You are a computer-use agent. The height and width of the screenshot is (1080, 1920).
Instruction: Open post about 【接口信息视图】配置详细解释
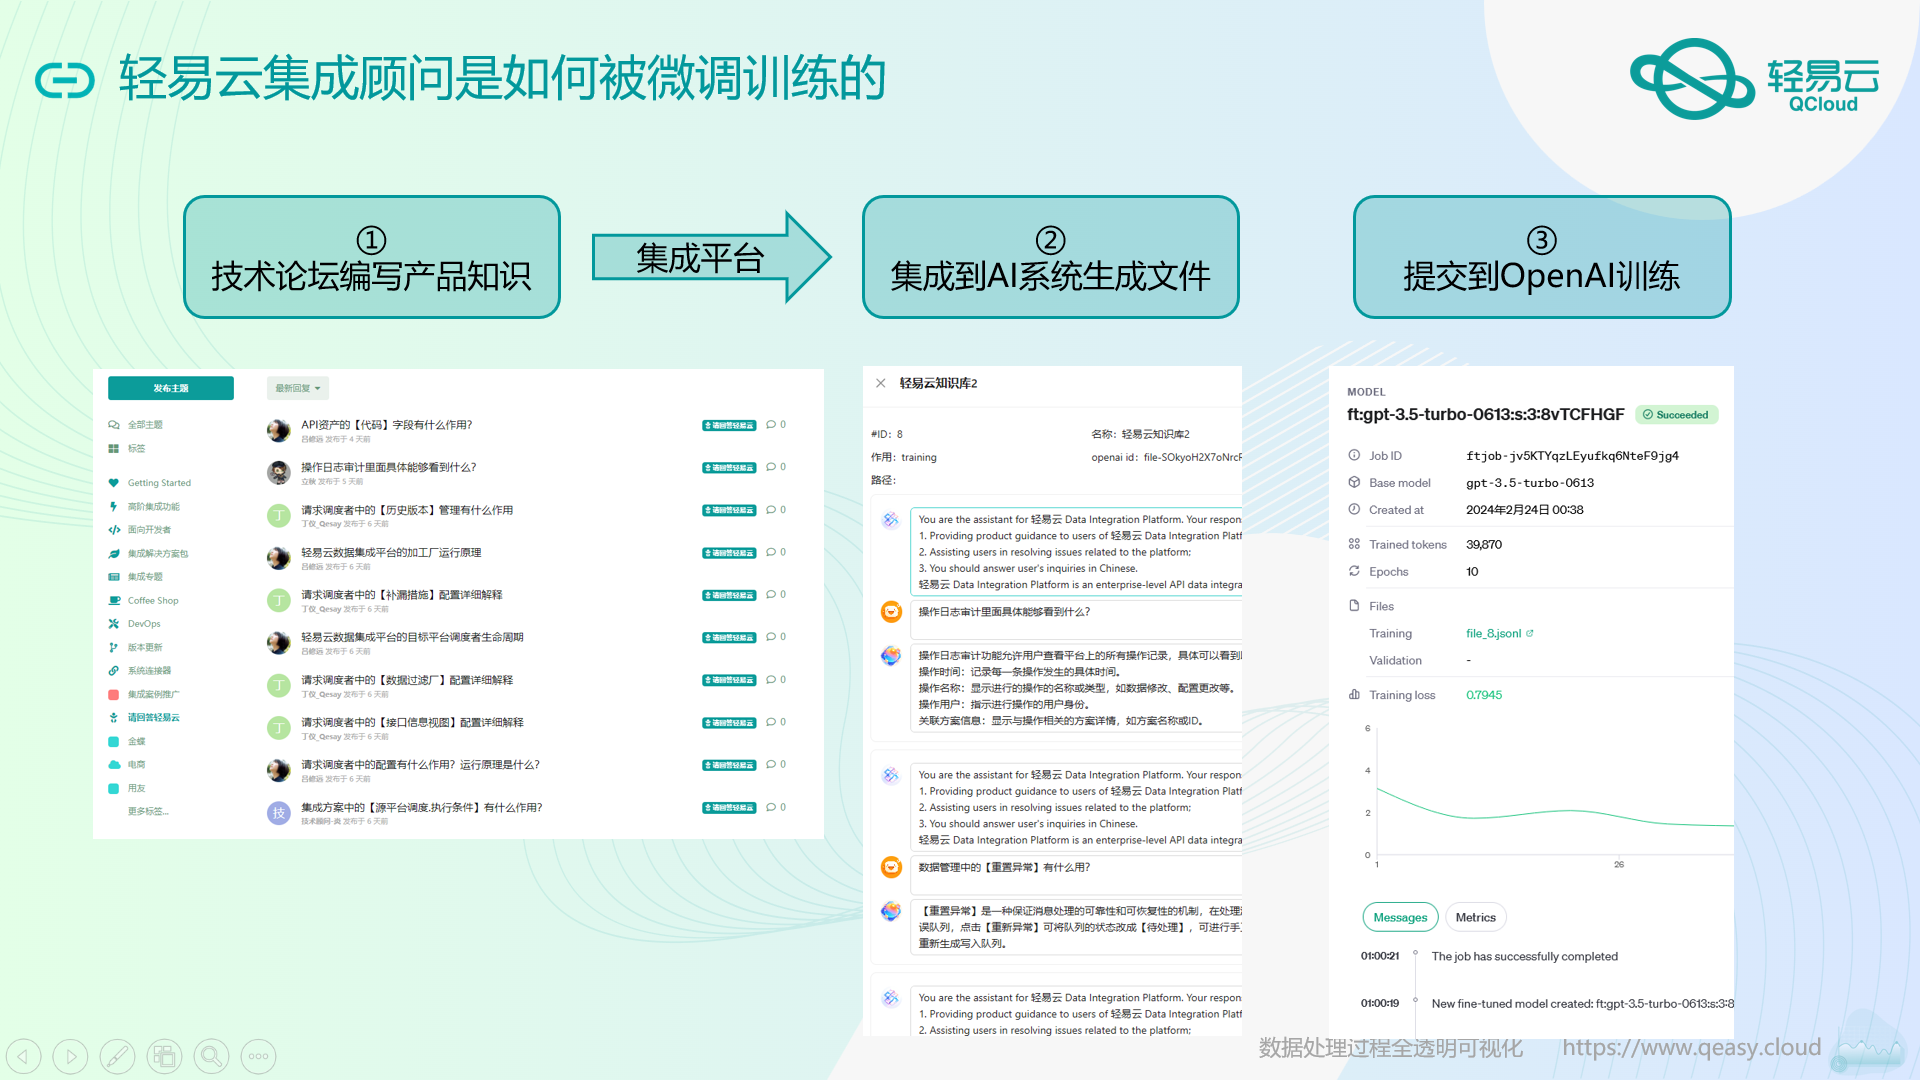[x=412, y=722]
